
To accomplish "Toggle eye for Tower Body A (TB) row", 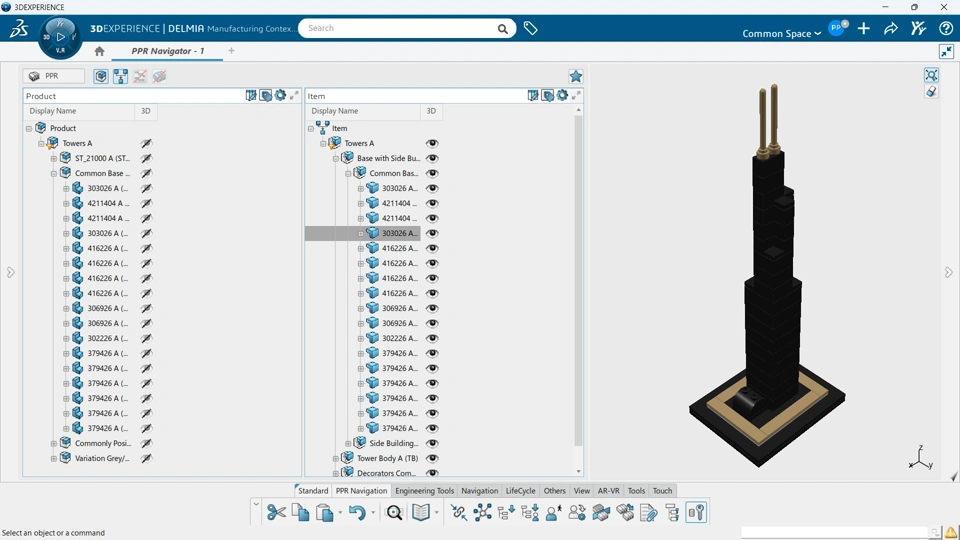I will [432, 458].
